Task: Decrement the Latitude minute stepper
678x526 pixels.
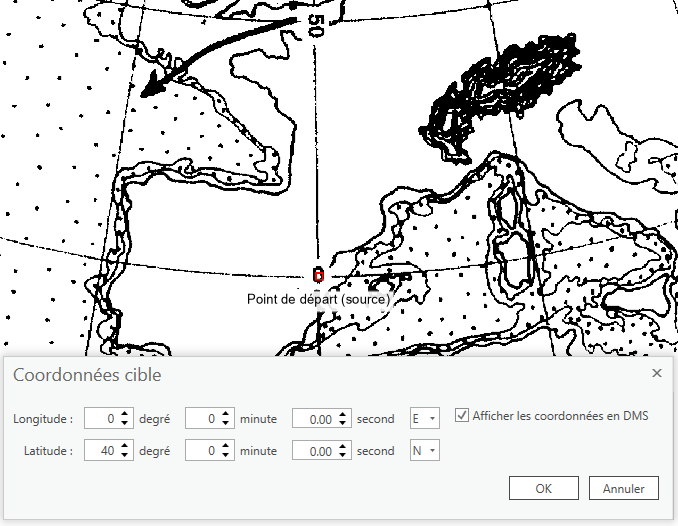Action: click(226, 456)
